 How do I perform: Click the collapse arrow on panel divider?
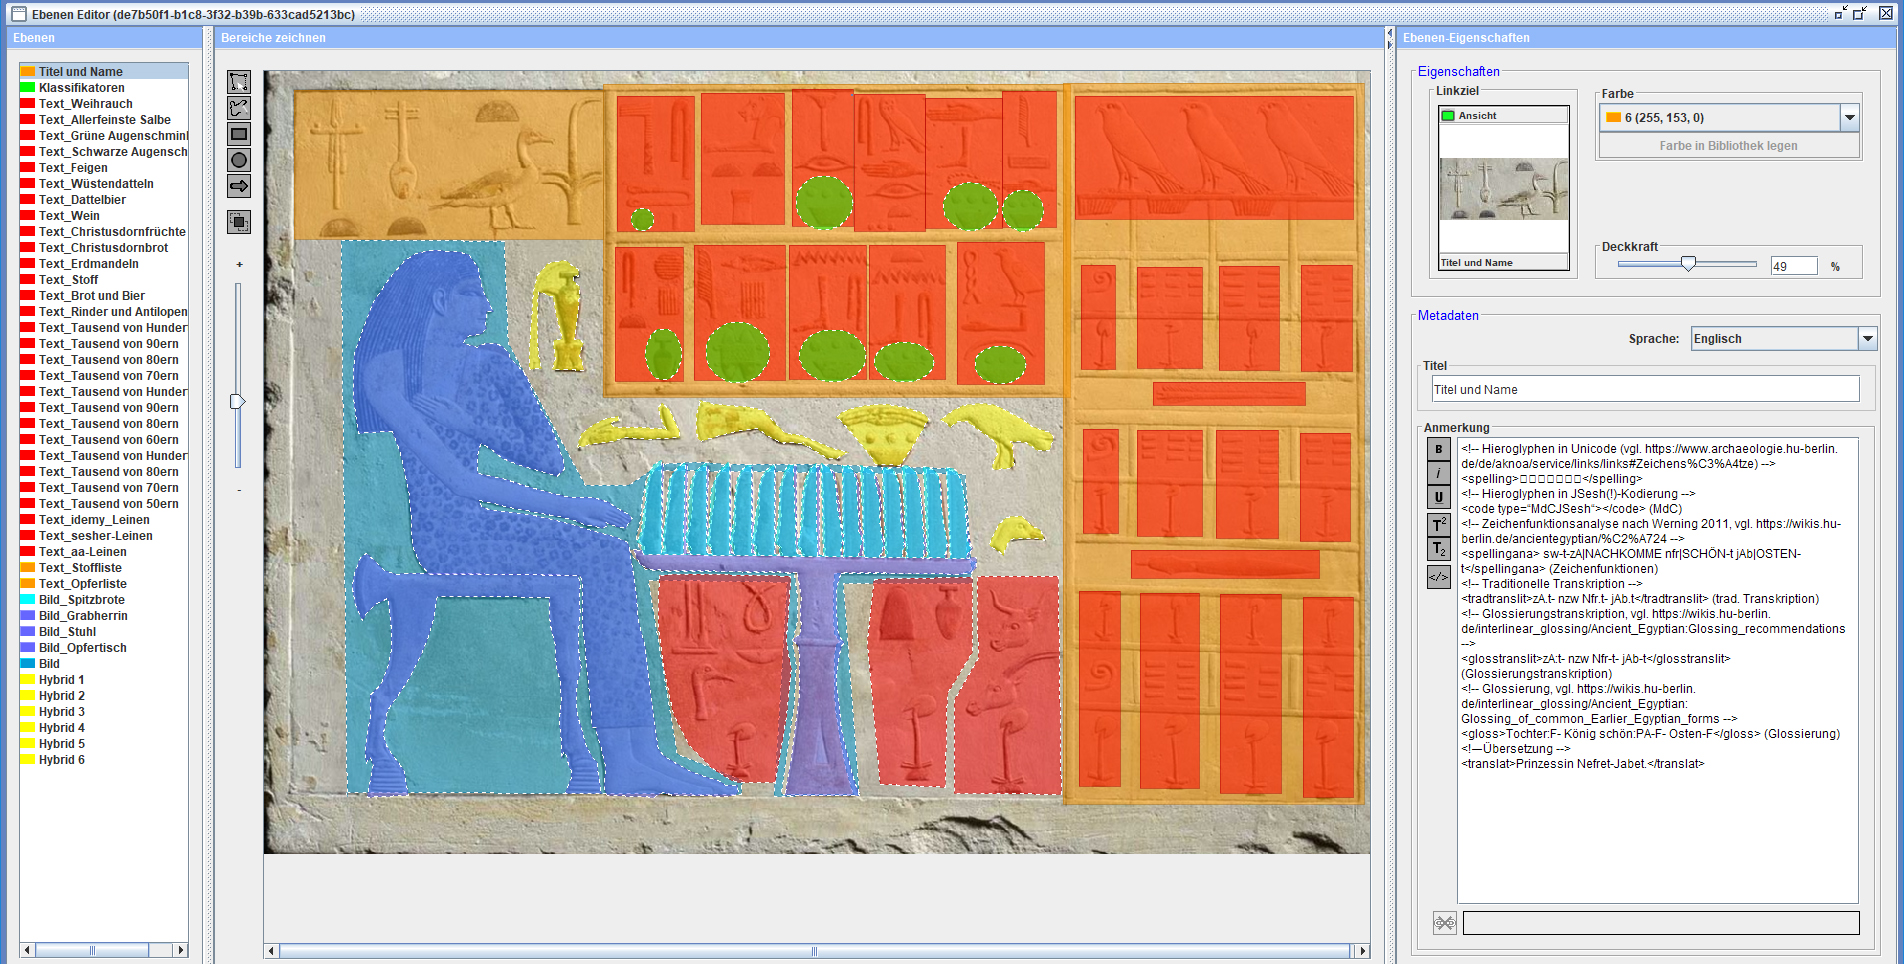click(x=1389, y=35)
